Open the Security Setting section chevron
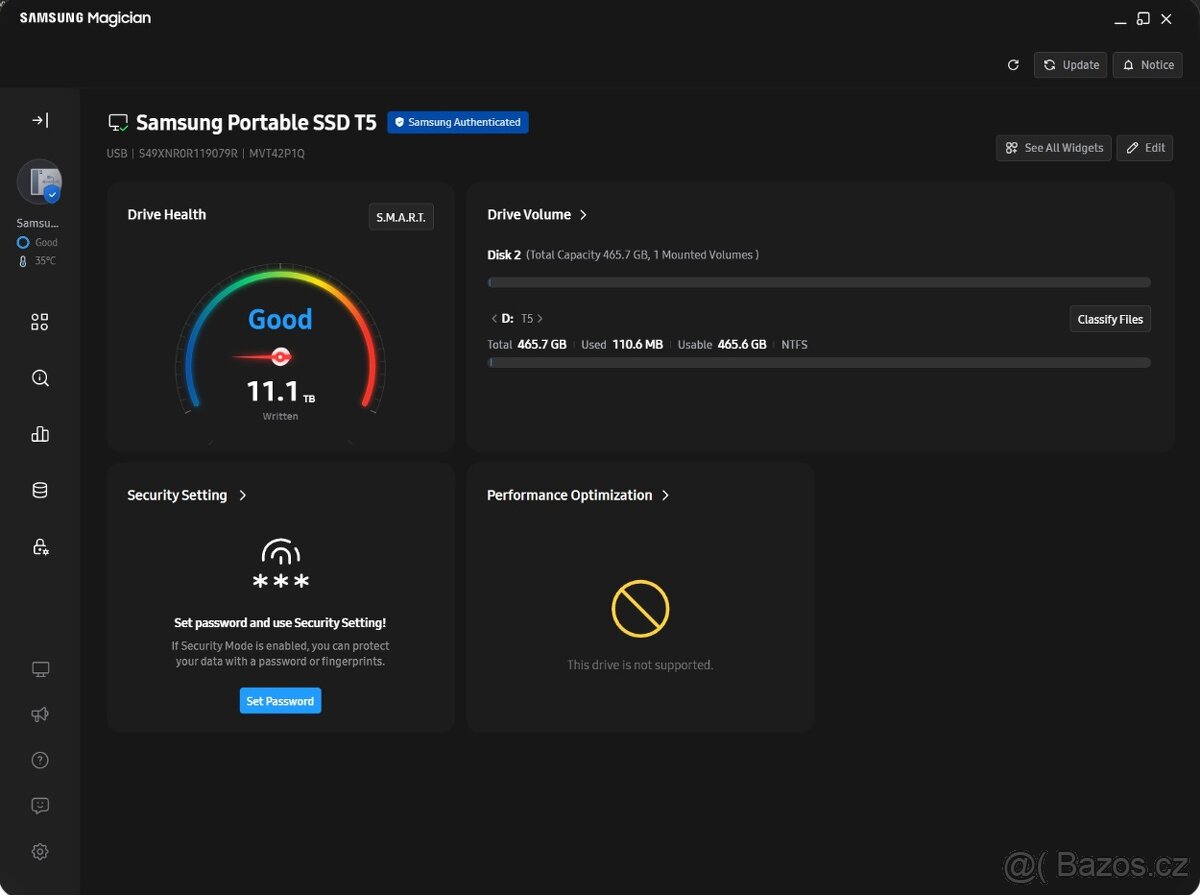Image resolution: width=1200 pixels, height=895 pixels. pos(243,494)
